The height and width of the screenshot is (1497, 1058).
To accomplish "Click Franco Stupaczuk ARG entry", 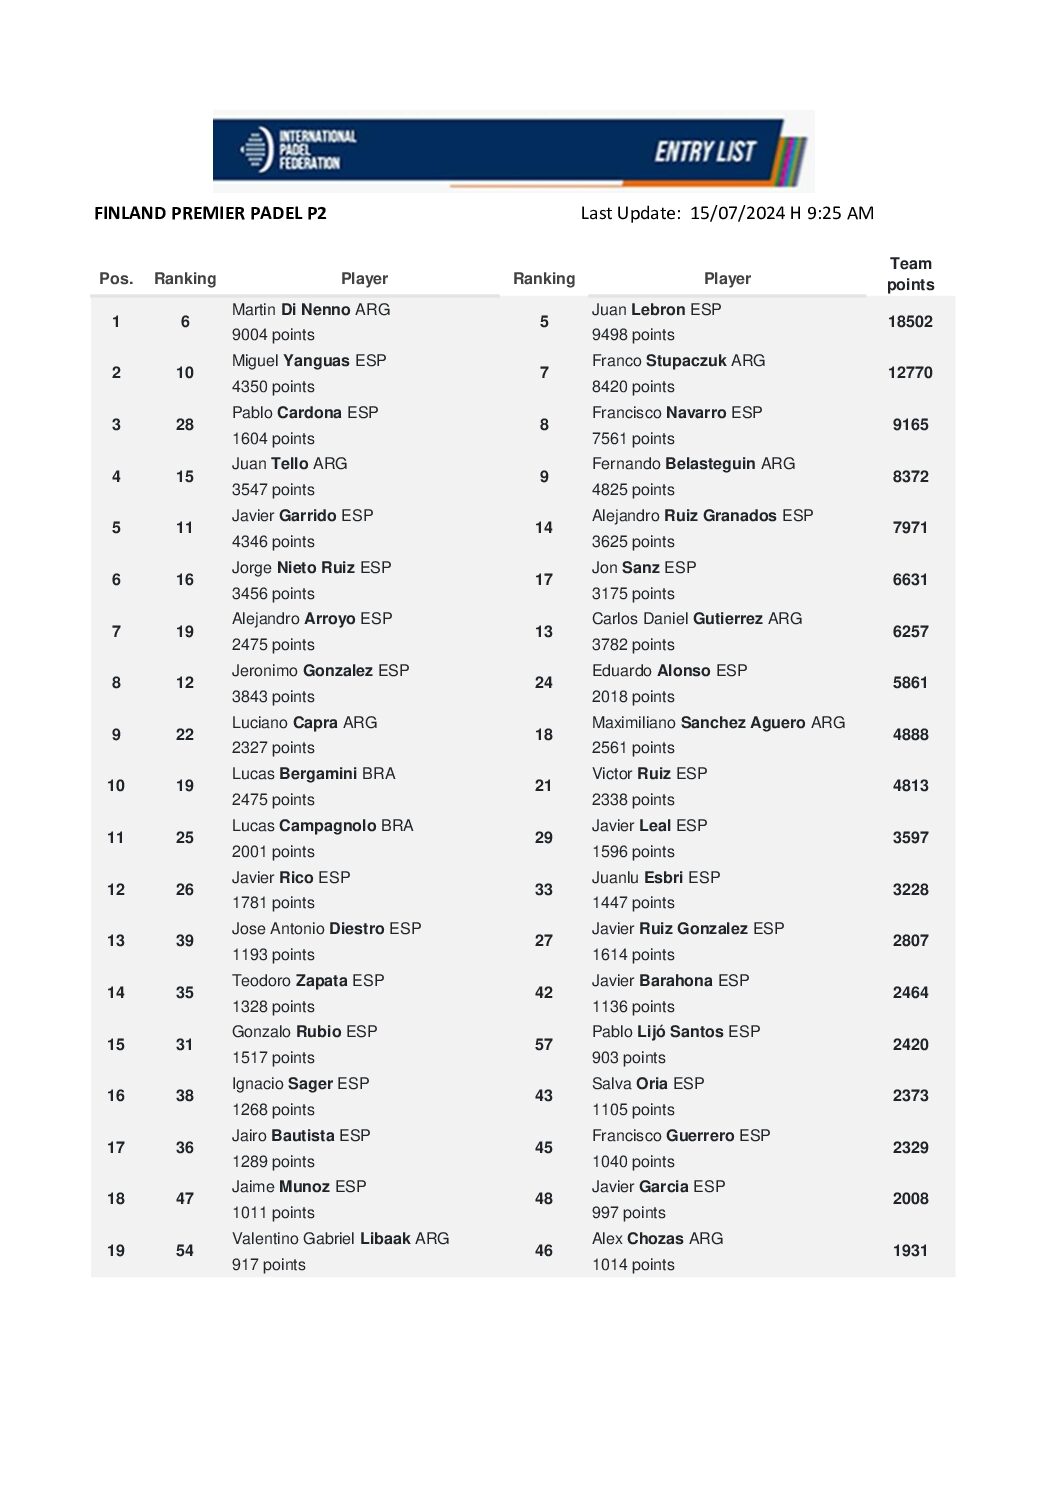I will pos(678,361).
